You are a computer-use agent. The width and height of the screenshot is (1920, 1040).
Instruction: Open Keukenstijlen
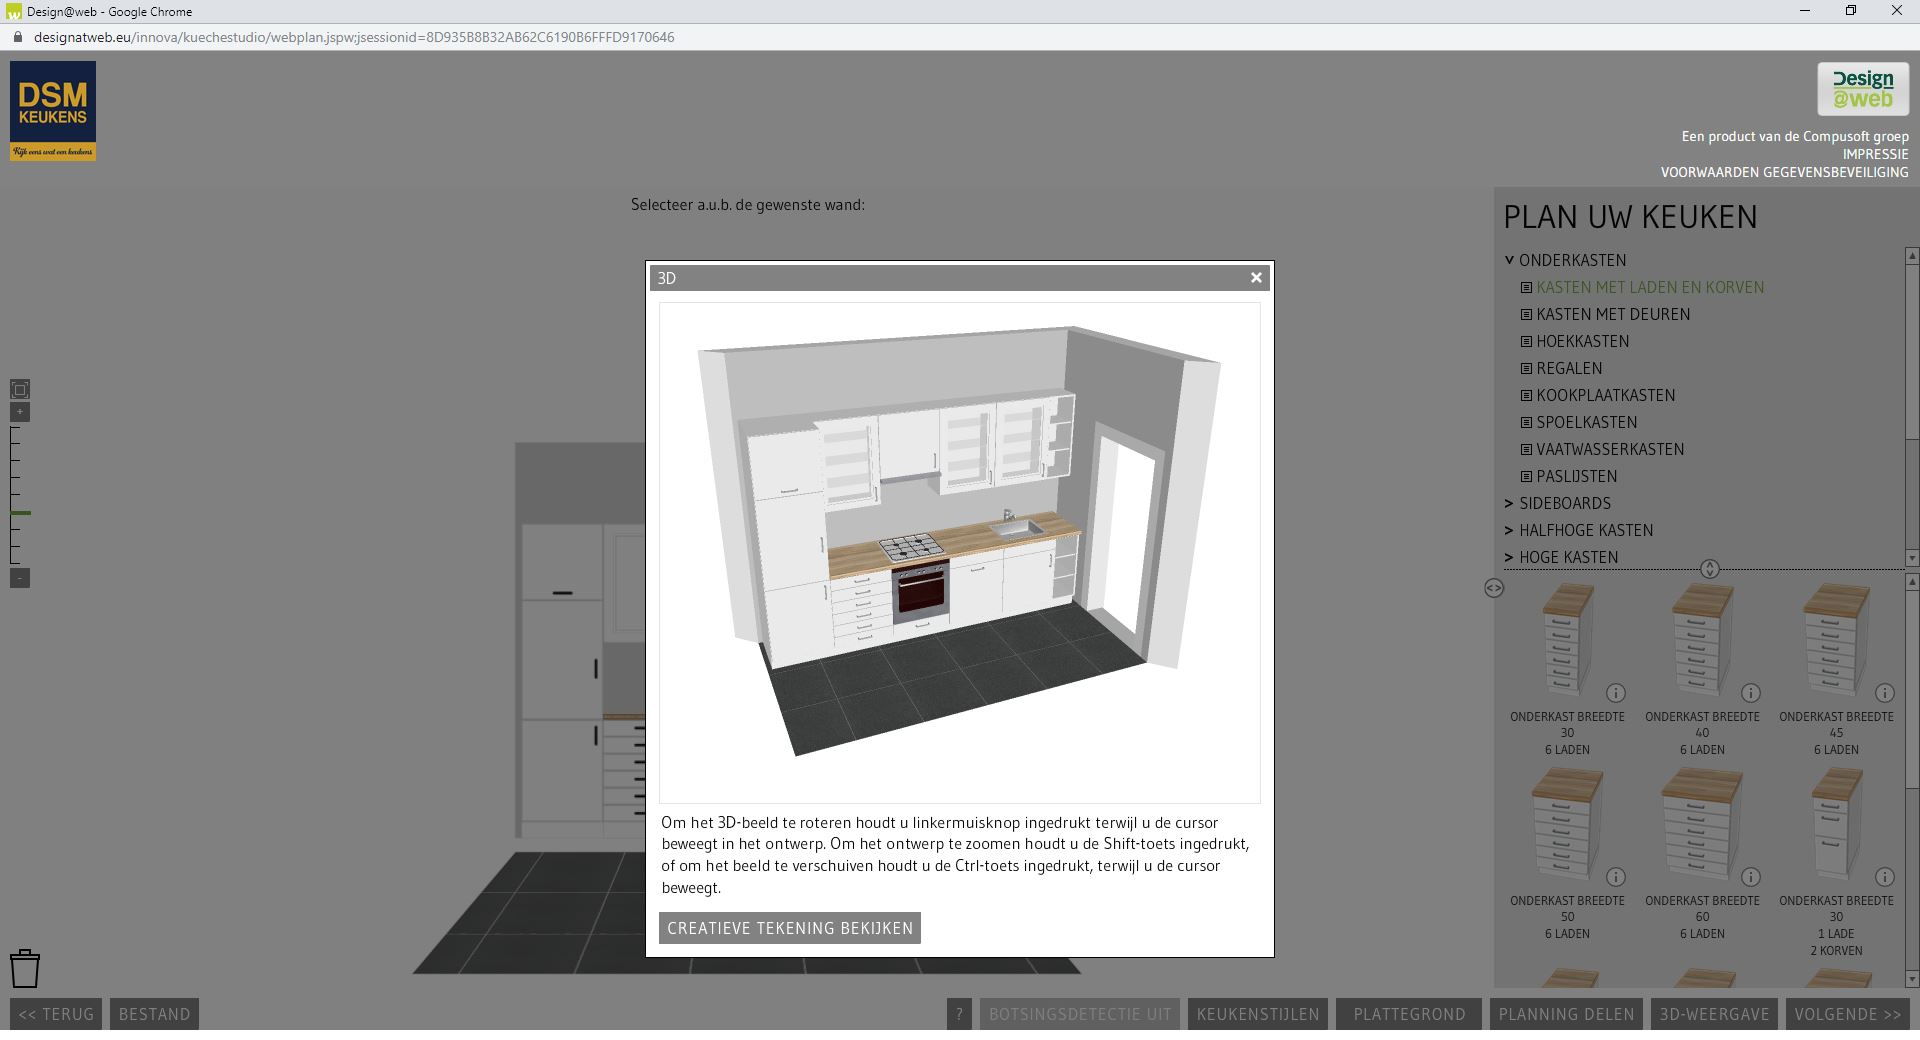point(1258,1014)
